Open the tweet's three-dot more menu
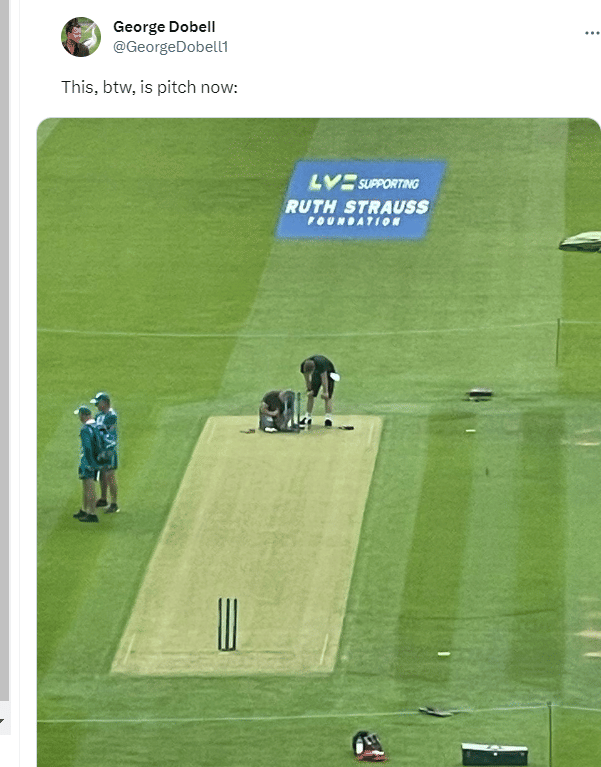 592,33
